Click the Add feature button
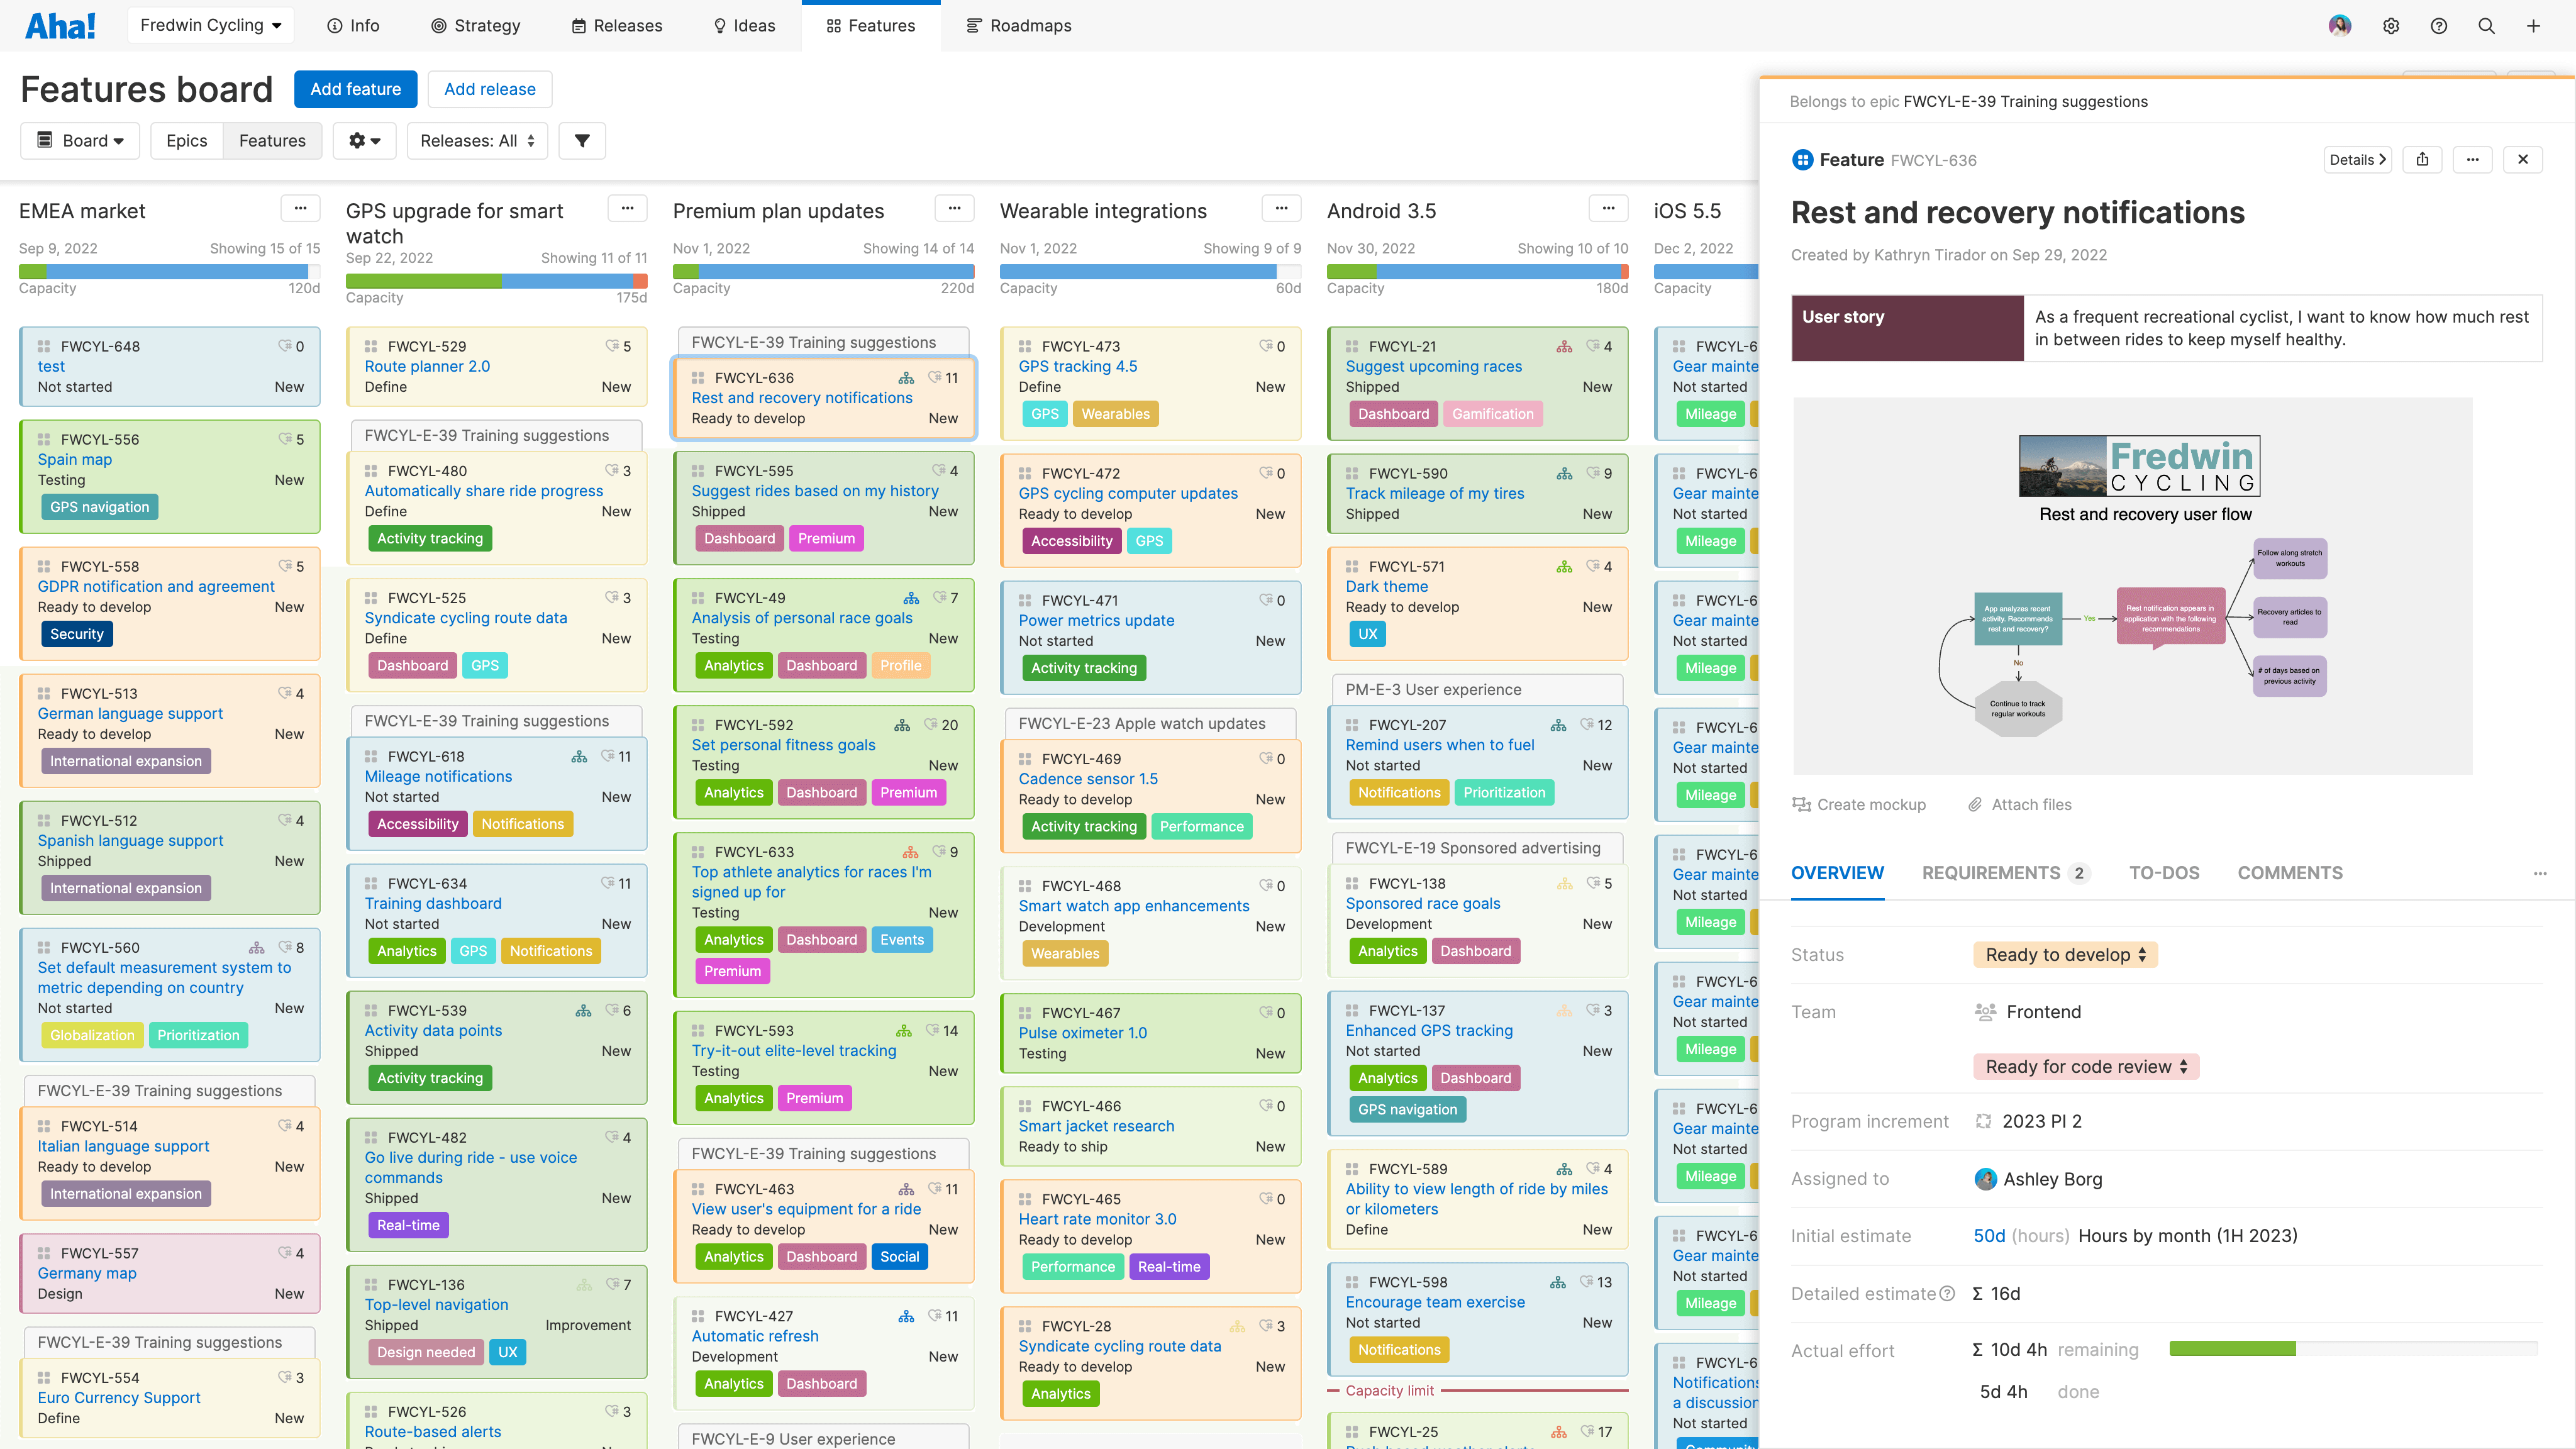2576x1449 pixels. 355,89
